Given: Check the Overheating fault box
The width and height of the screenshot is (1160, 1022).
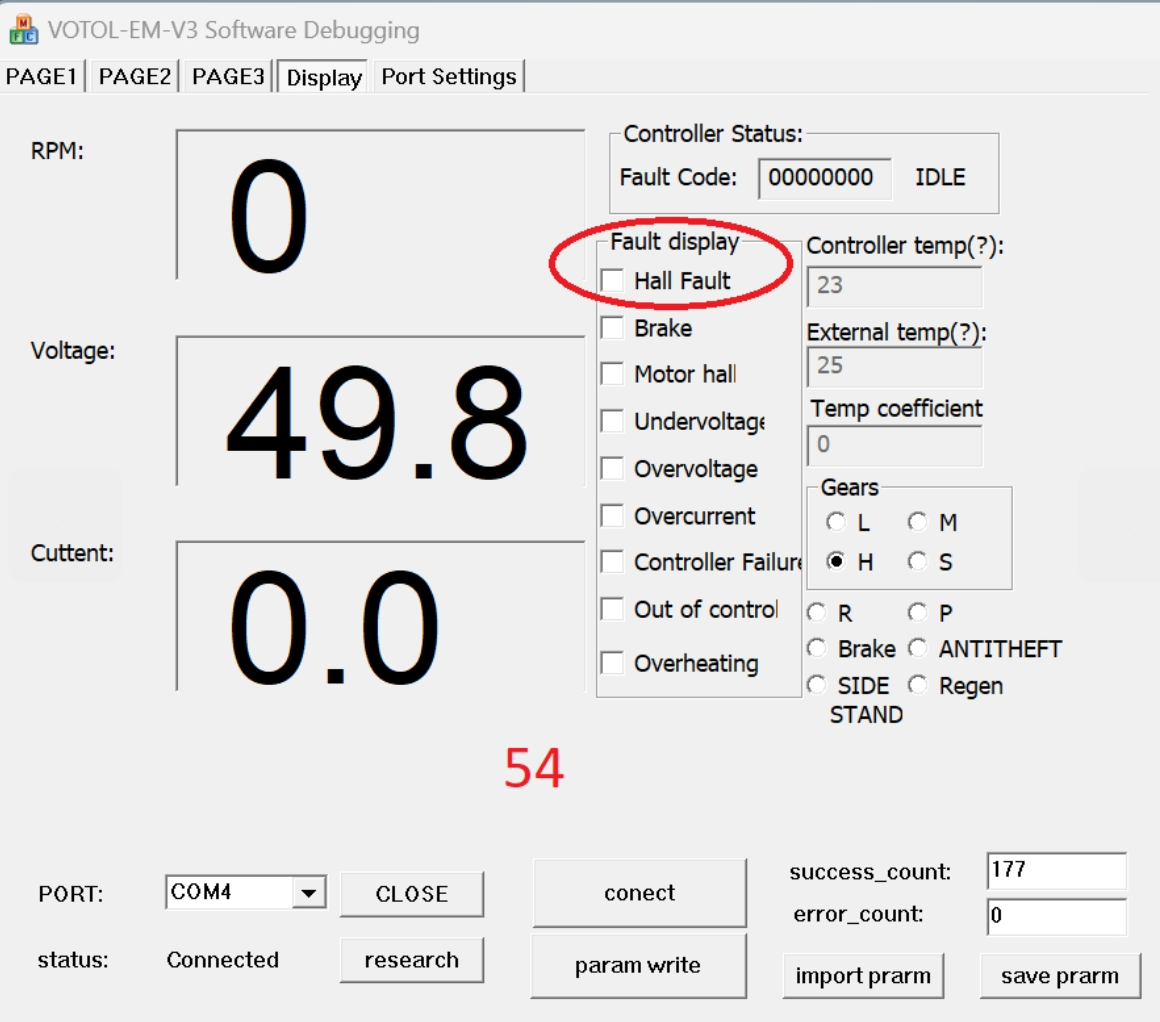Looking at the screenshot, I should pos(612,663).
